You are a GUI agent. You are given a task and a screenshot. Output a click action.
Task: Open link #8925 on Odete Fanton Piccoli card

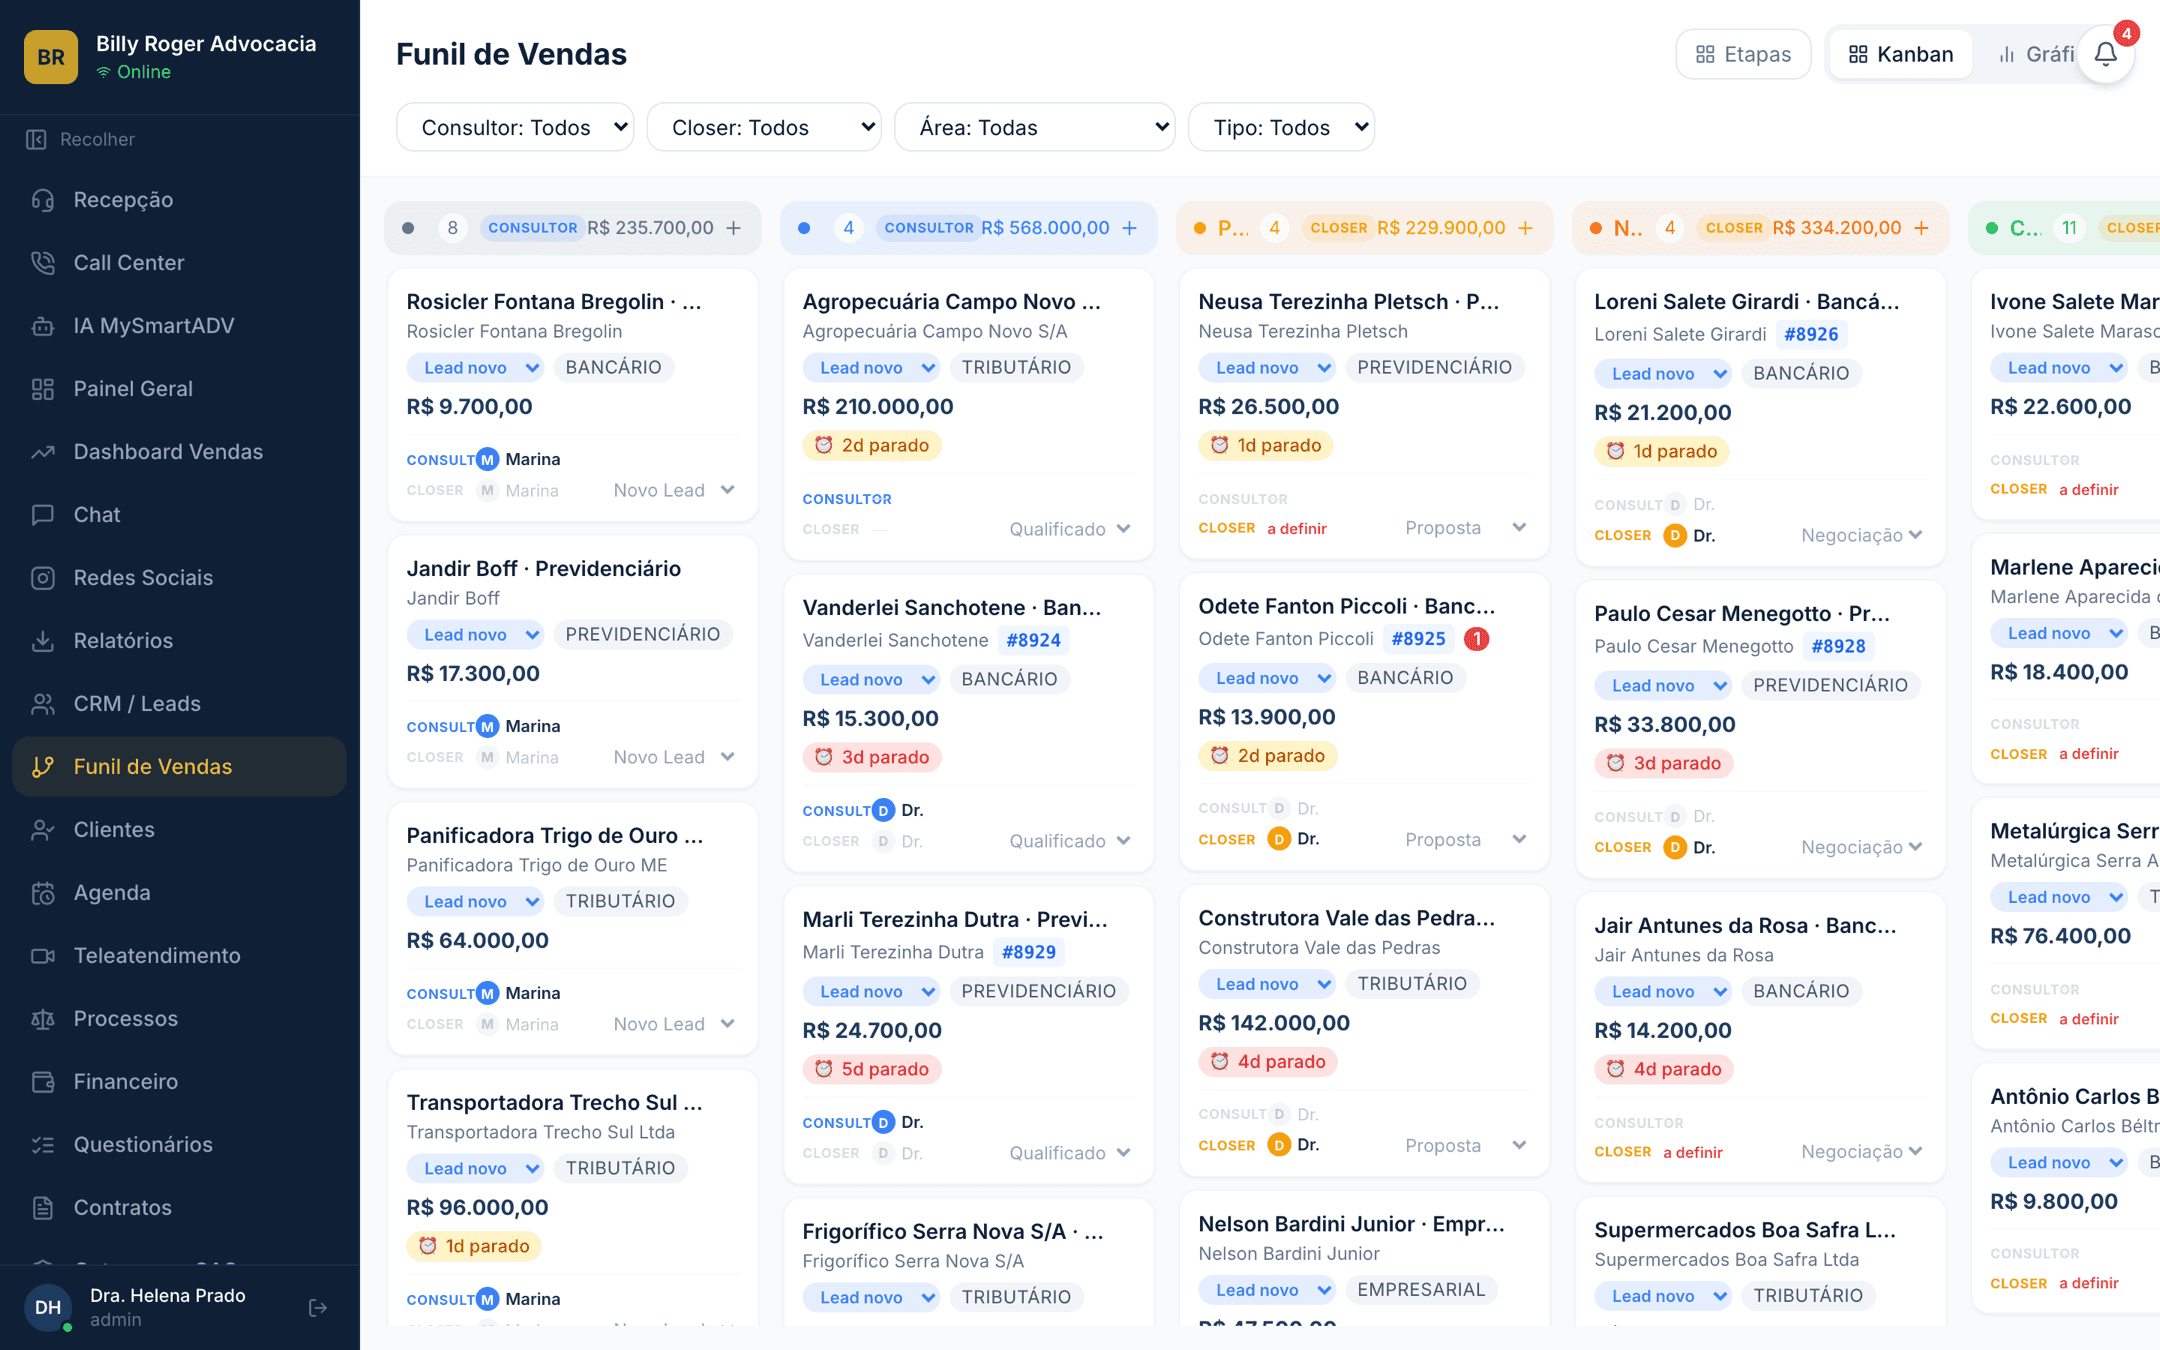pyautogui.click(x=1418, y=639)
